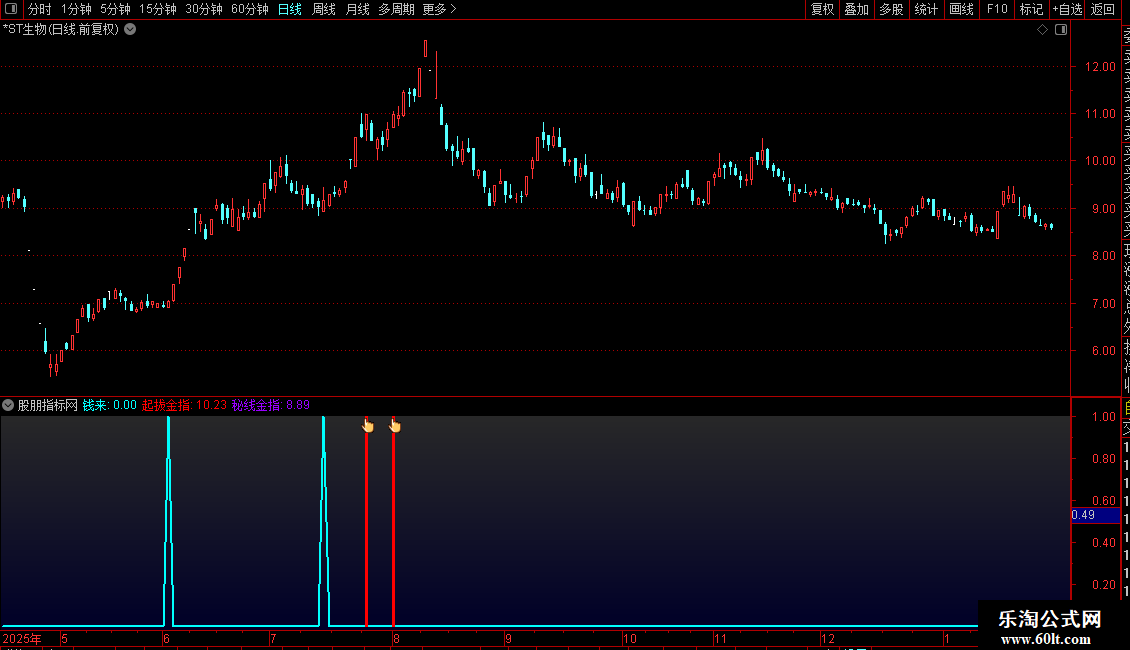The height and width of the screenshot is (650, 1130).
Task: Open the F10 company info
Action: [997, 9]
